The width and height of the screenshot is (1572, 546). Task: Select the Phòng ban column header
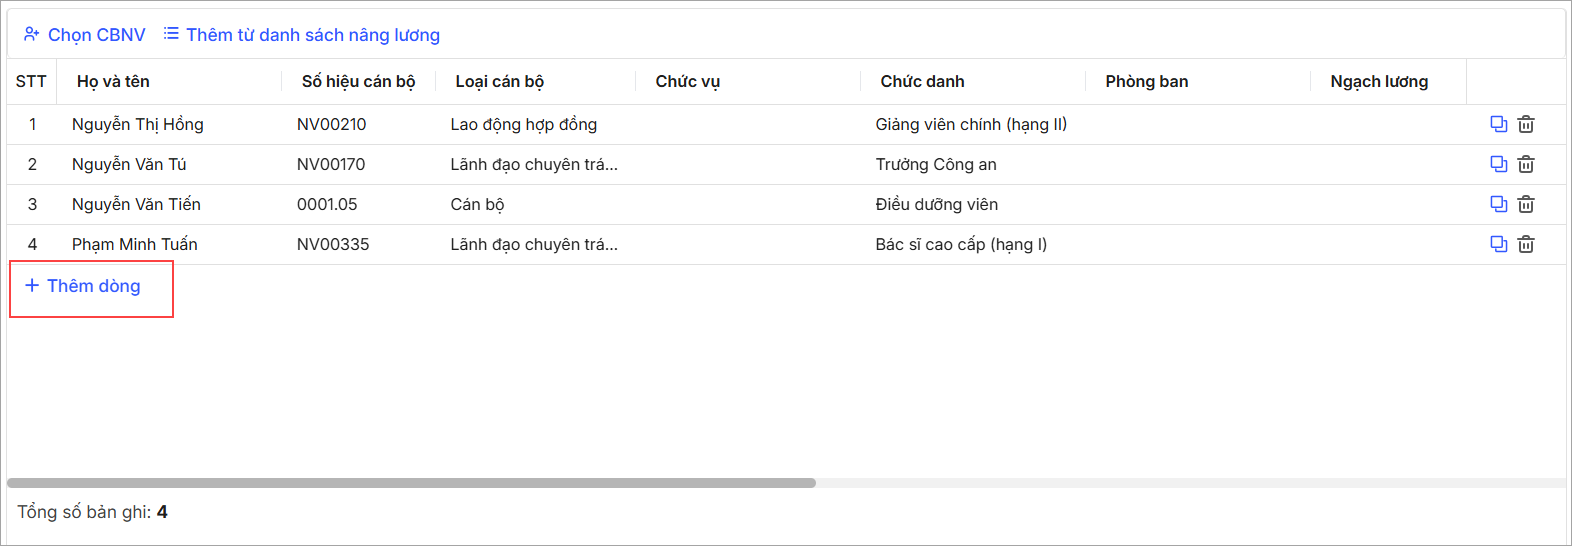(x=1147, y=82)
